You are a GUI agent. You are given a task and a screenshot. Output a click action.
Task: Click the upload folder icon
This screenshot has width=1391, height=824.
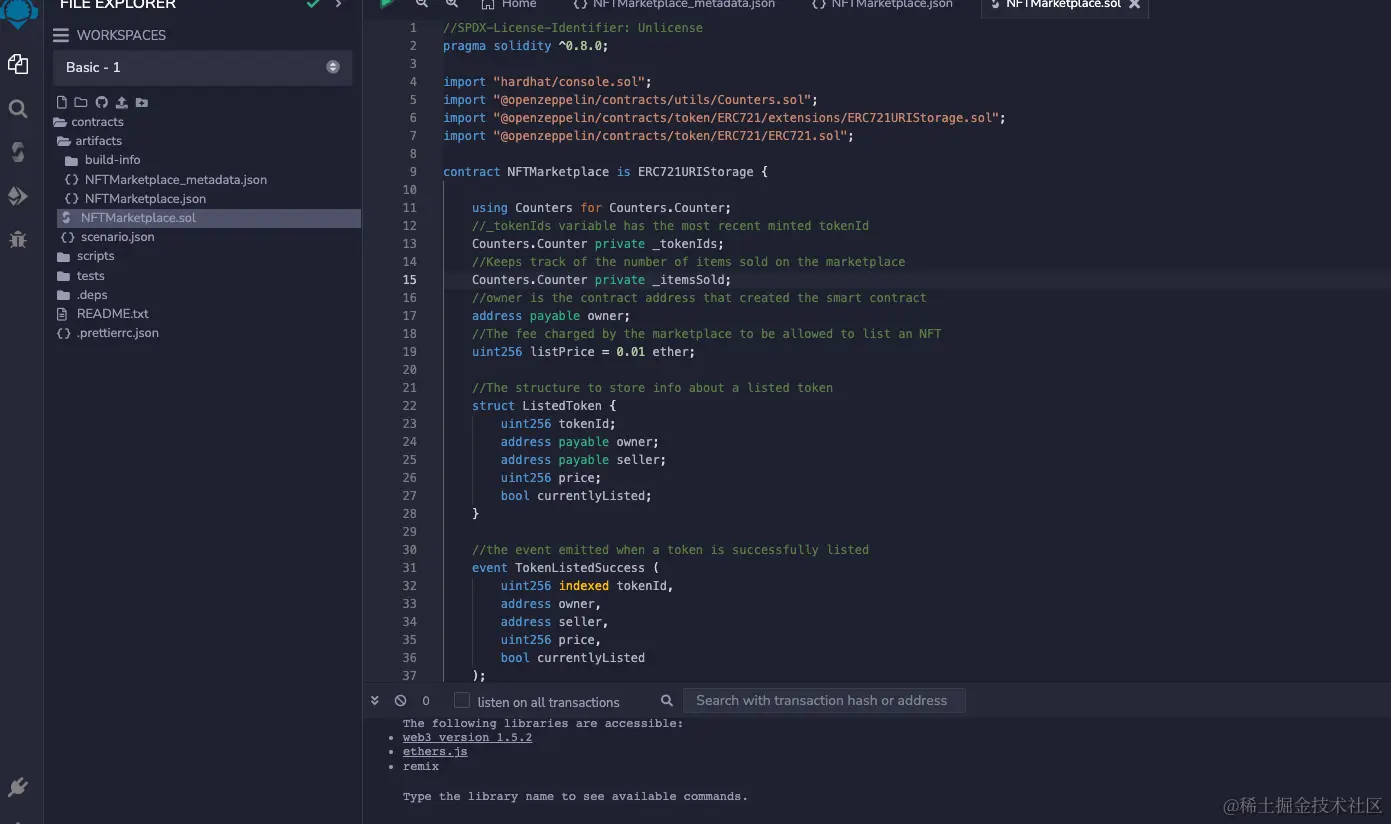click(x=142, y=102)
